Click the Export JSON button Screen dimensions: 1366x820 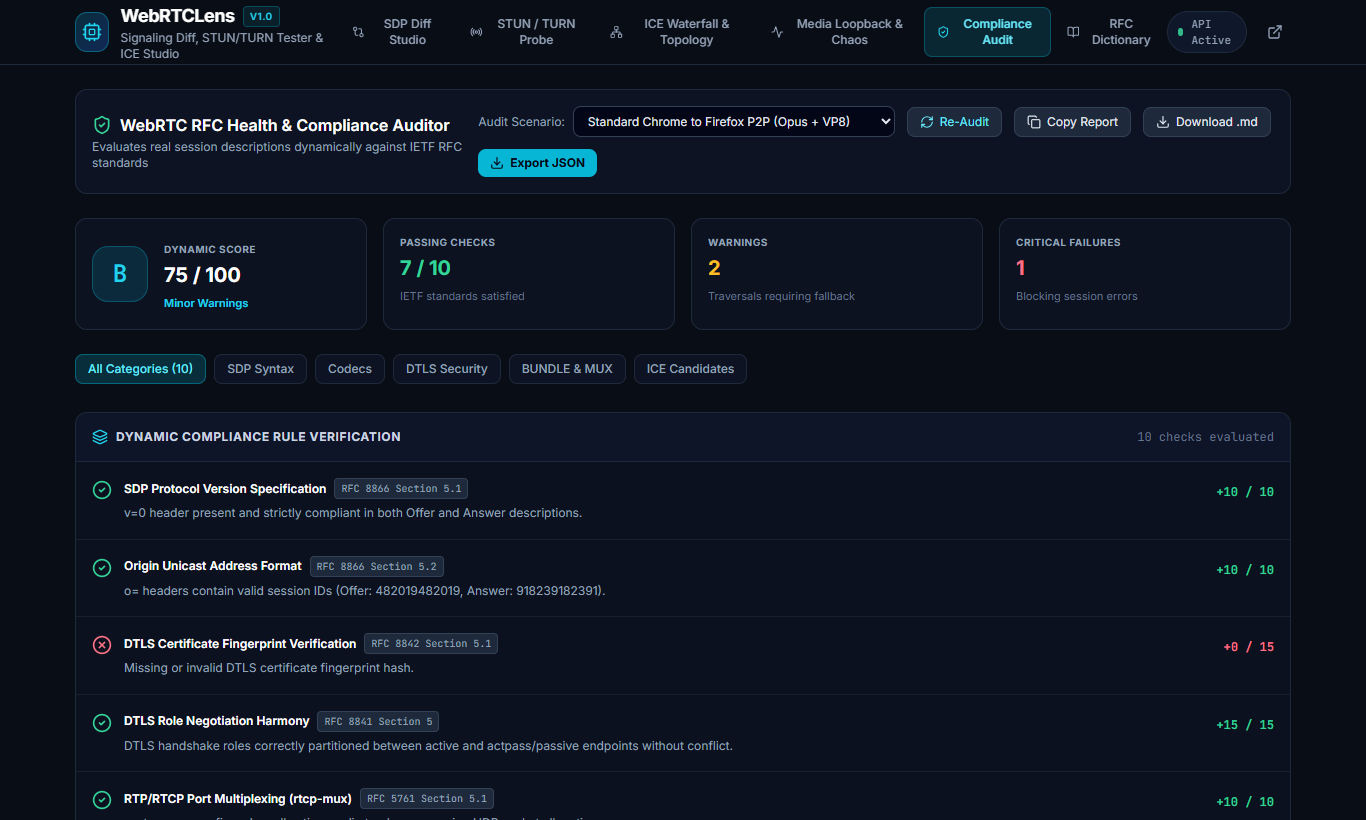pyautogui.click(x=537, y=163)
